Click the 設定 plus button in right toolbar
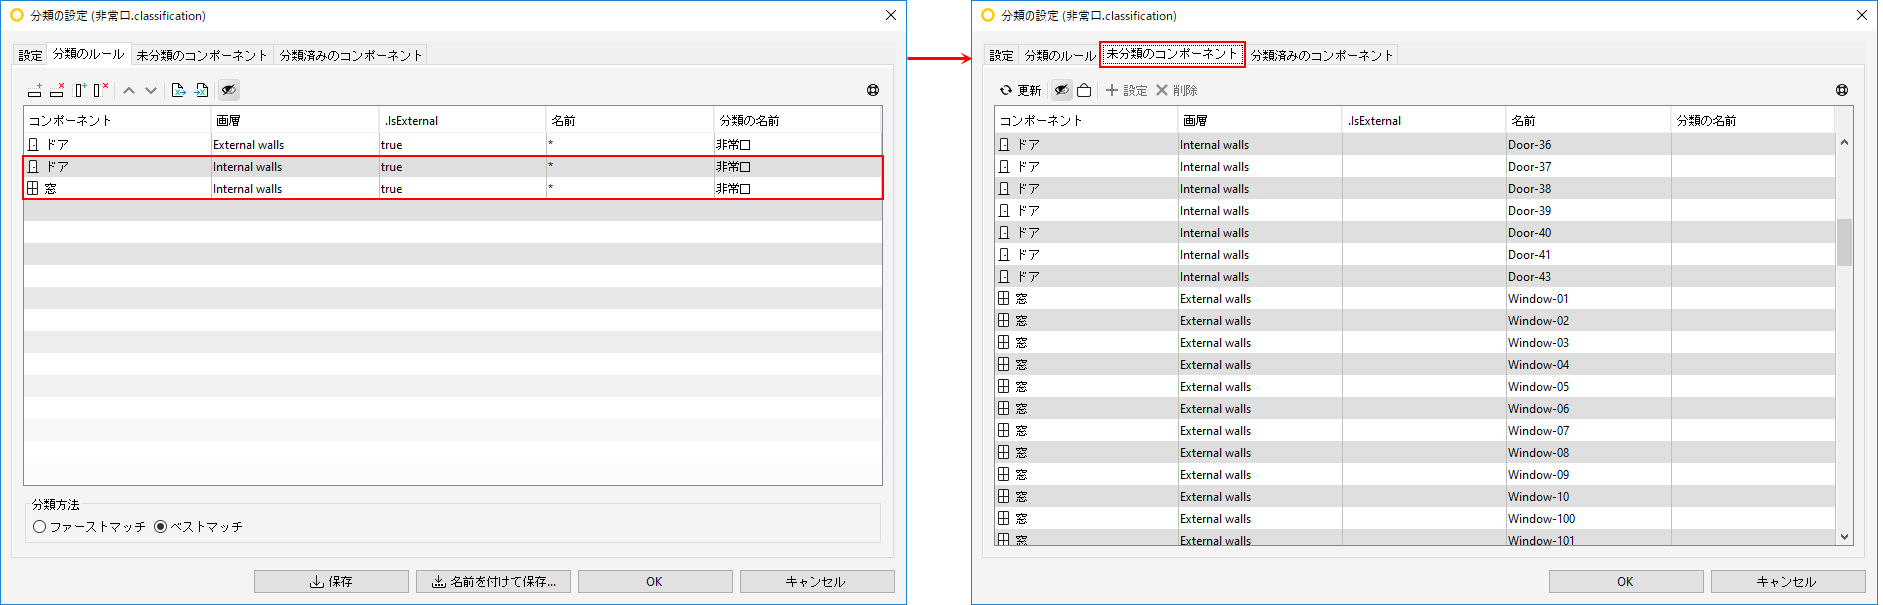The image size is (1883, 605). pyautogui.click(x=1126, y=90)
